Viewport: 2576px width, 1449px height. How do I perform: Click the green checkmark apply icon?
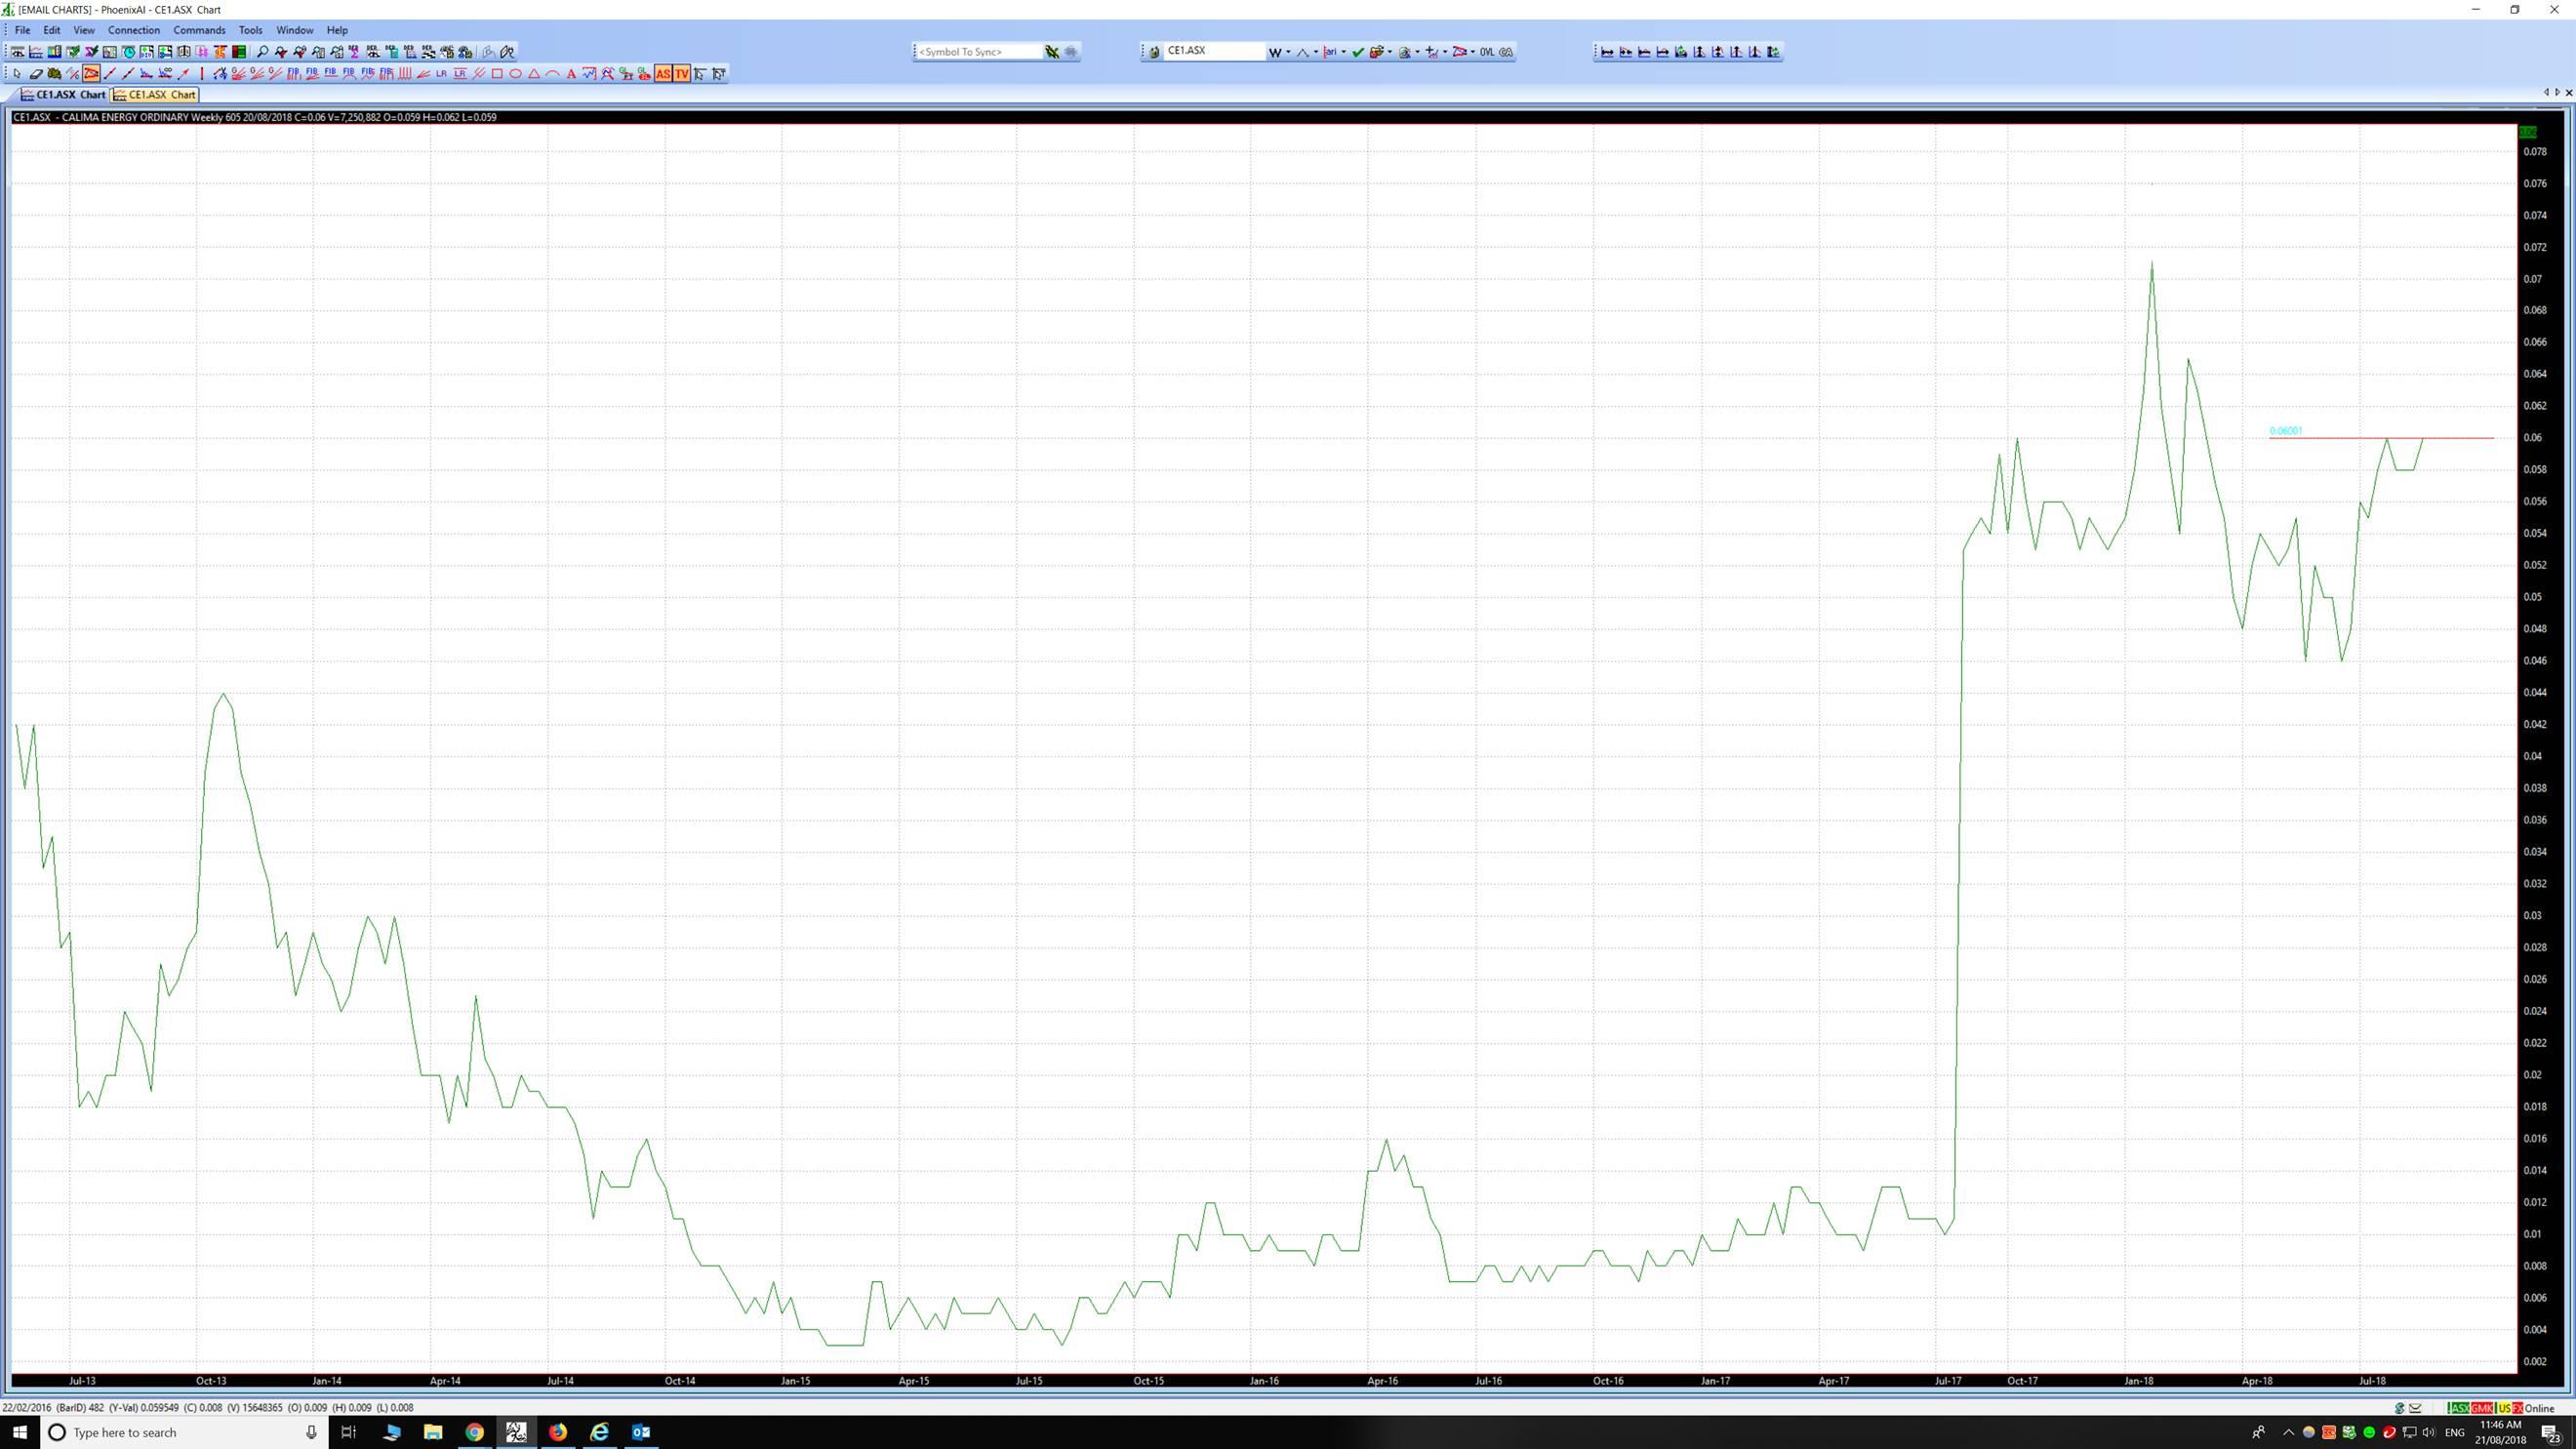click(x=1358, y=52)
